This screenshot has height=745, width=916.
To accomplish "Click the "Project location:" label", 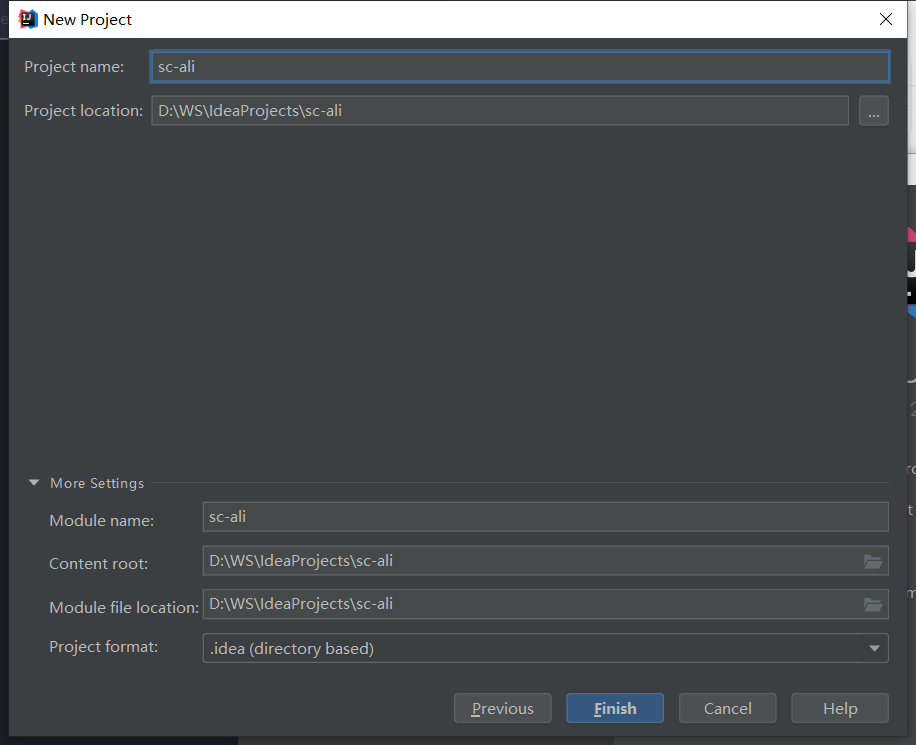I will pos(84,110).
